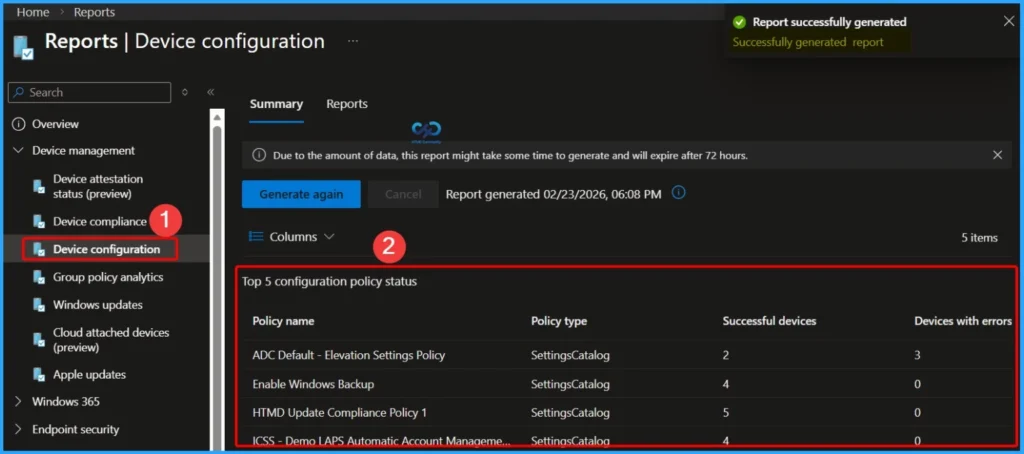Click the sidebar scrollbar up arrow

217,117
